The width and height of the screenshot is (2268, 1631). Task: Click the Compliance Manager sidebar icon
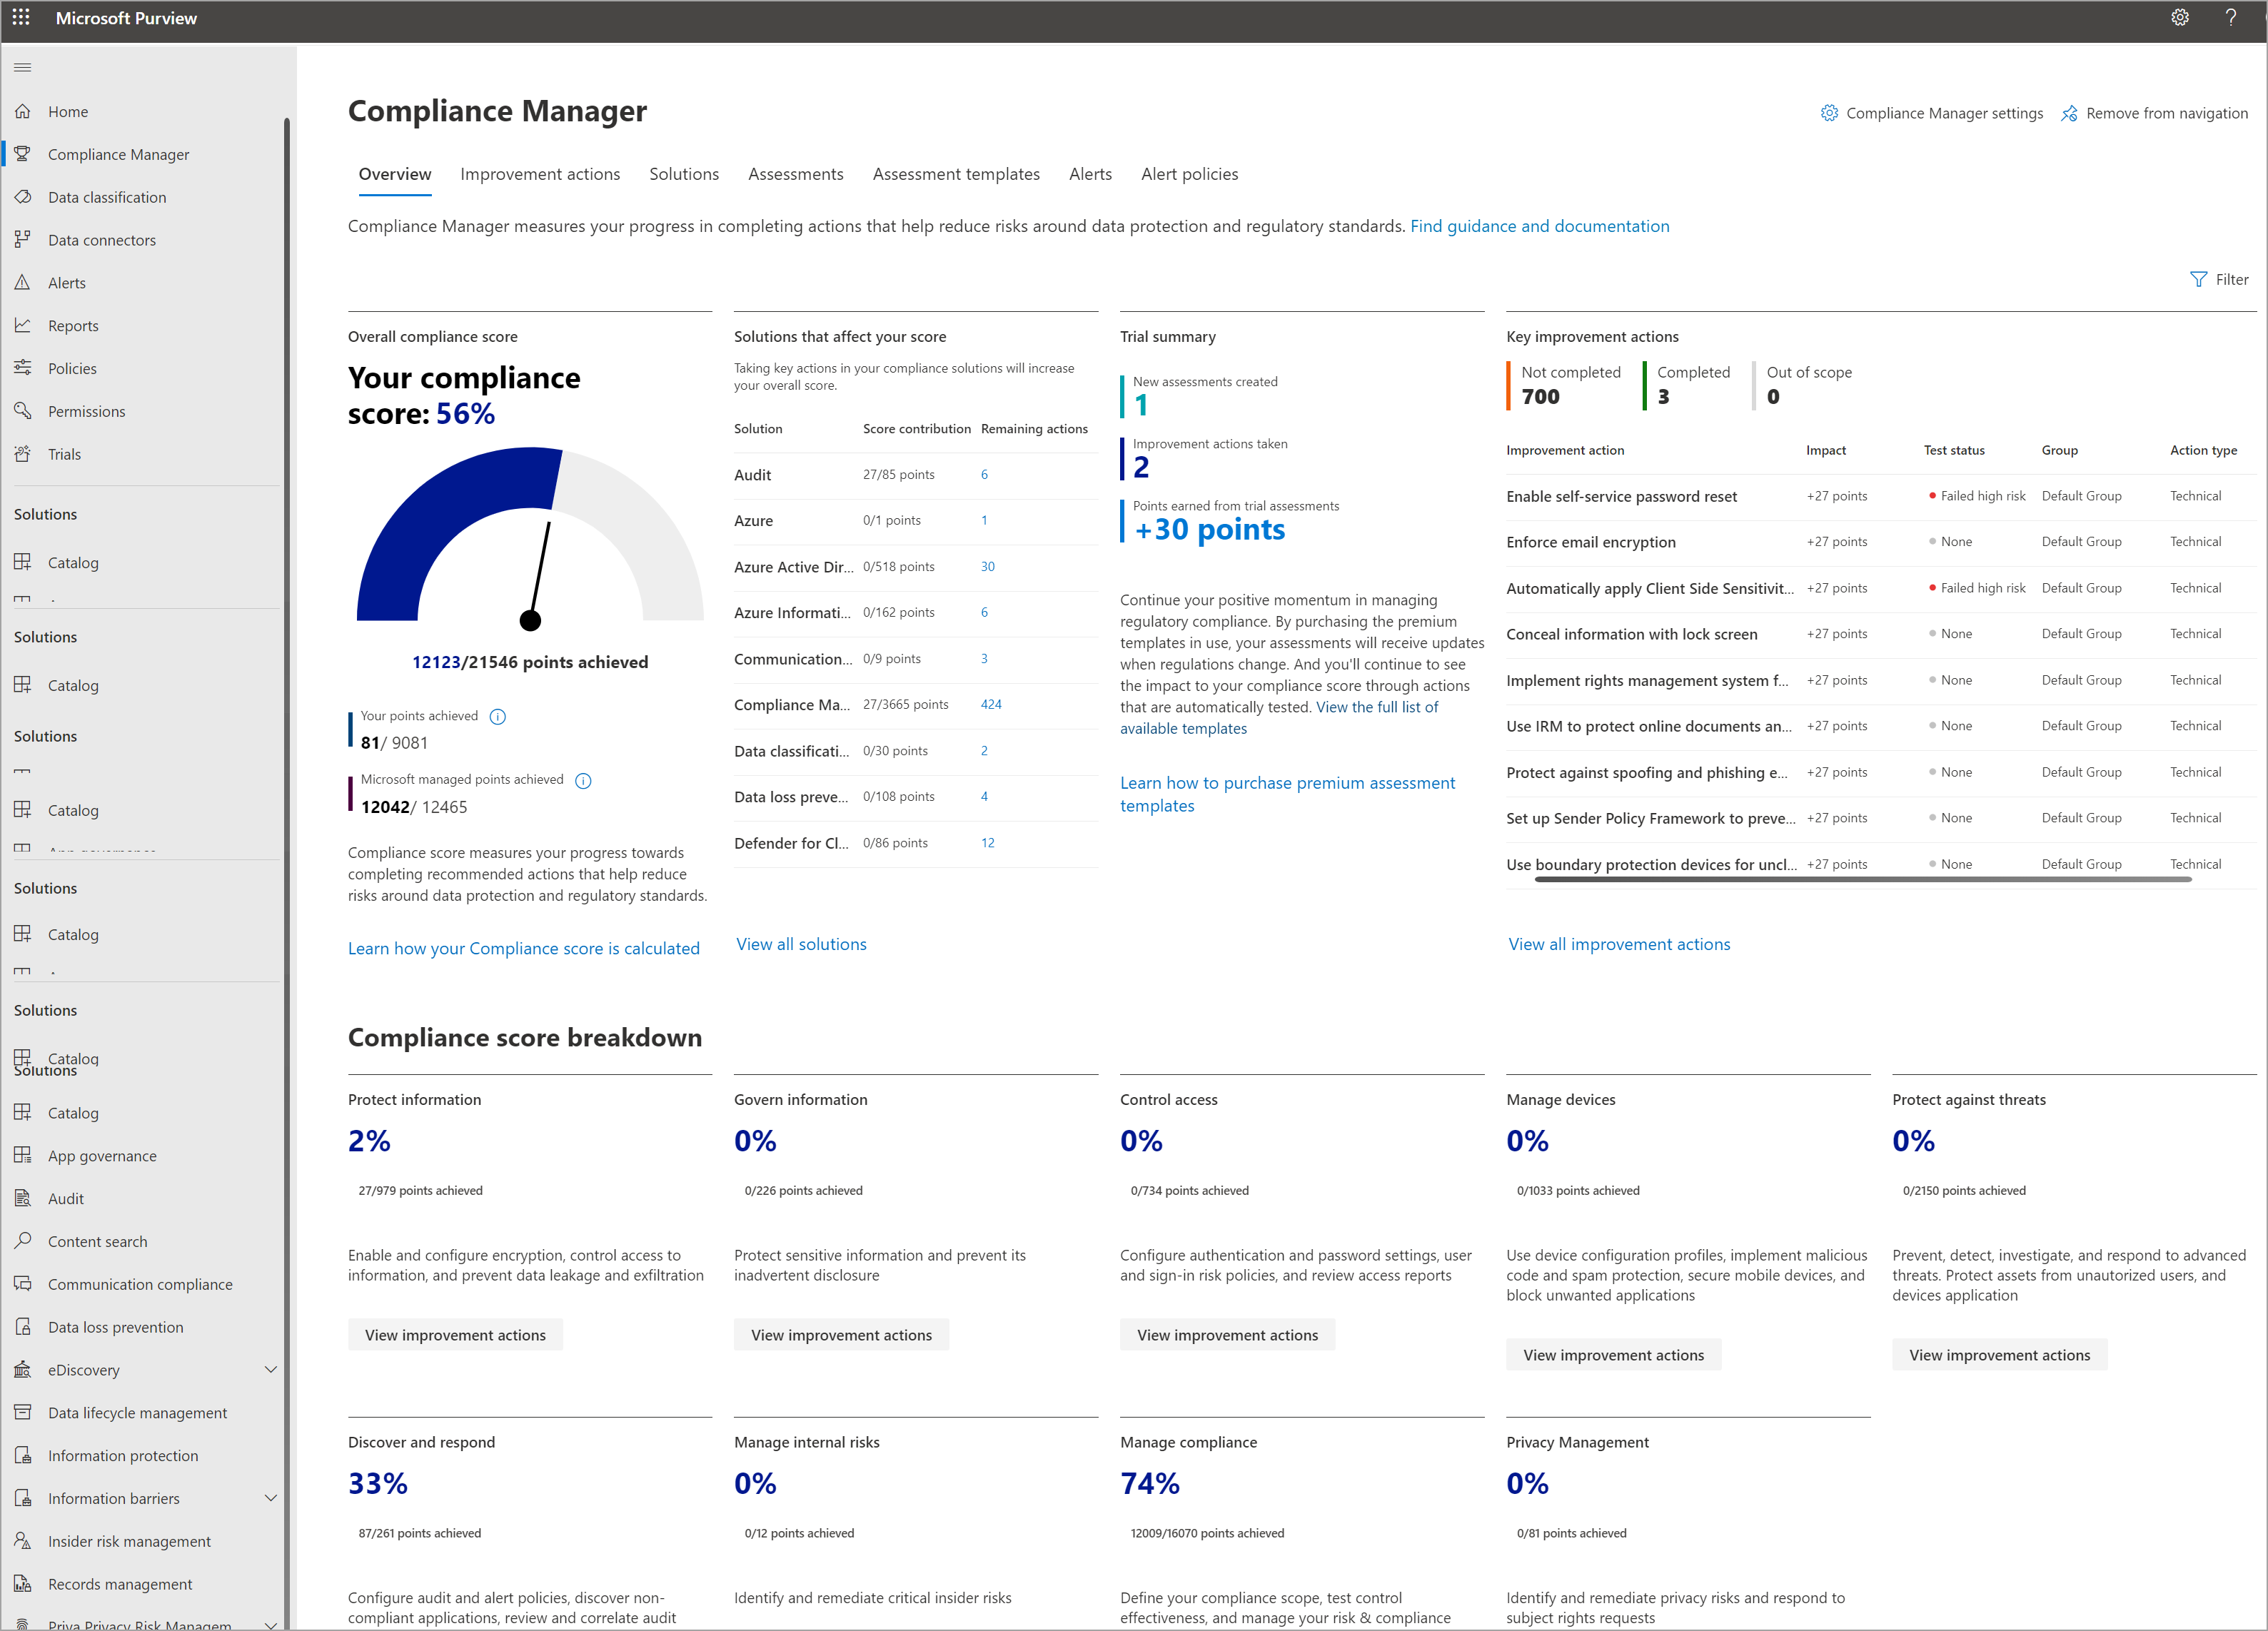[x=26, y=153]
